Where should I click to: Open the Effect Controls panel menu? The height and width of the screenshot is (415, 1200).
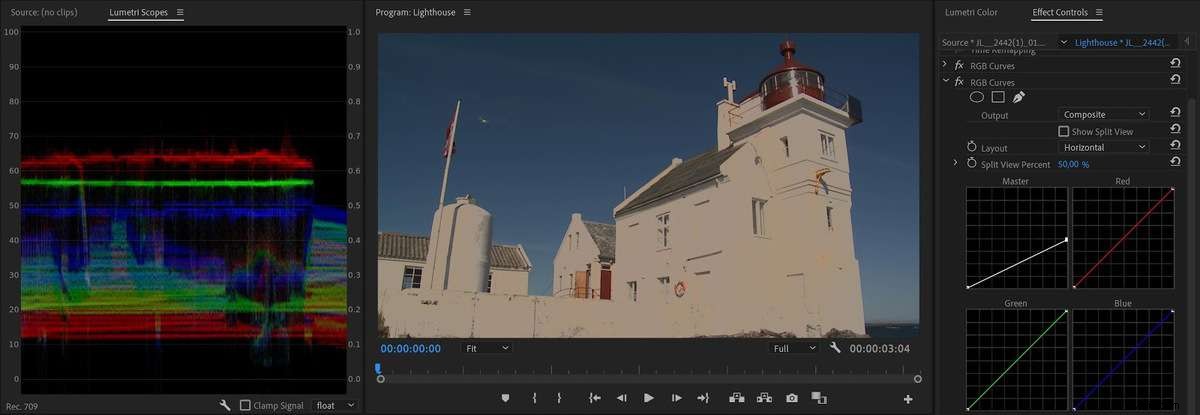[1099, 12]
